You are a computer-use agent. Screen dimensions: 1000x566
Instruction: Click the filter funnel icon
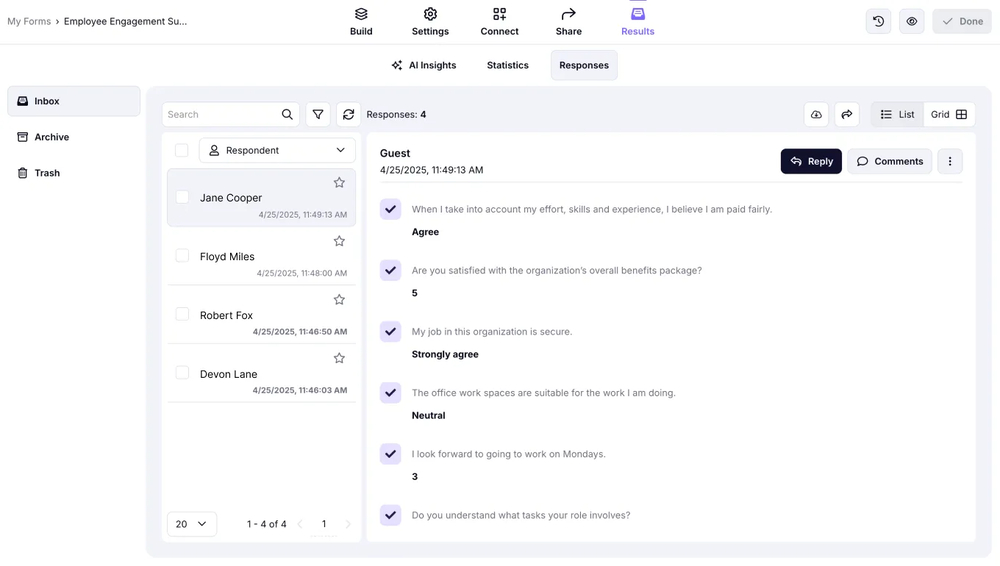pyautogui.click(x=318, y=115)
